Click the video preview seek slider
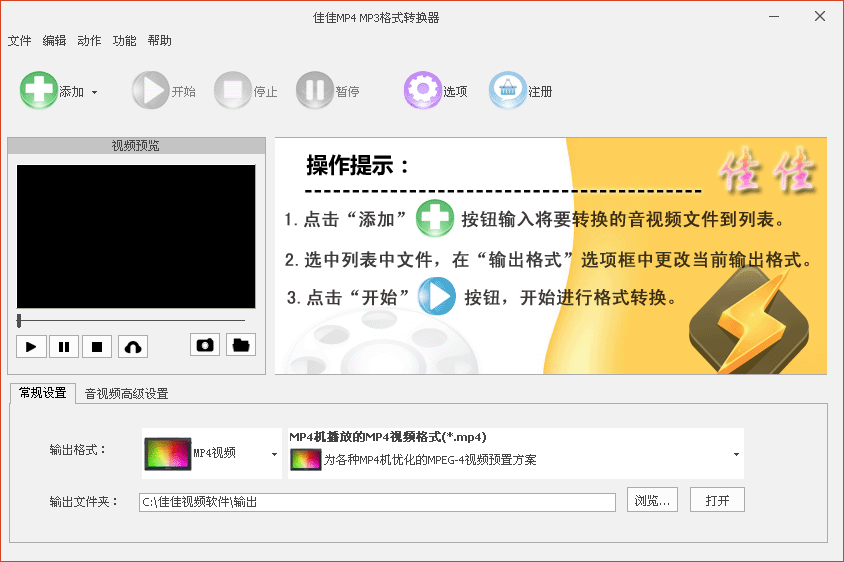844x562 pixels. [x=130, y=320]
